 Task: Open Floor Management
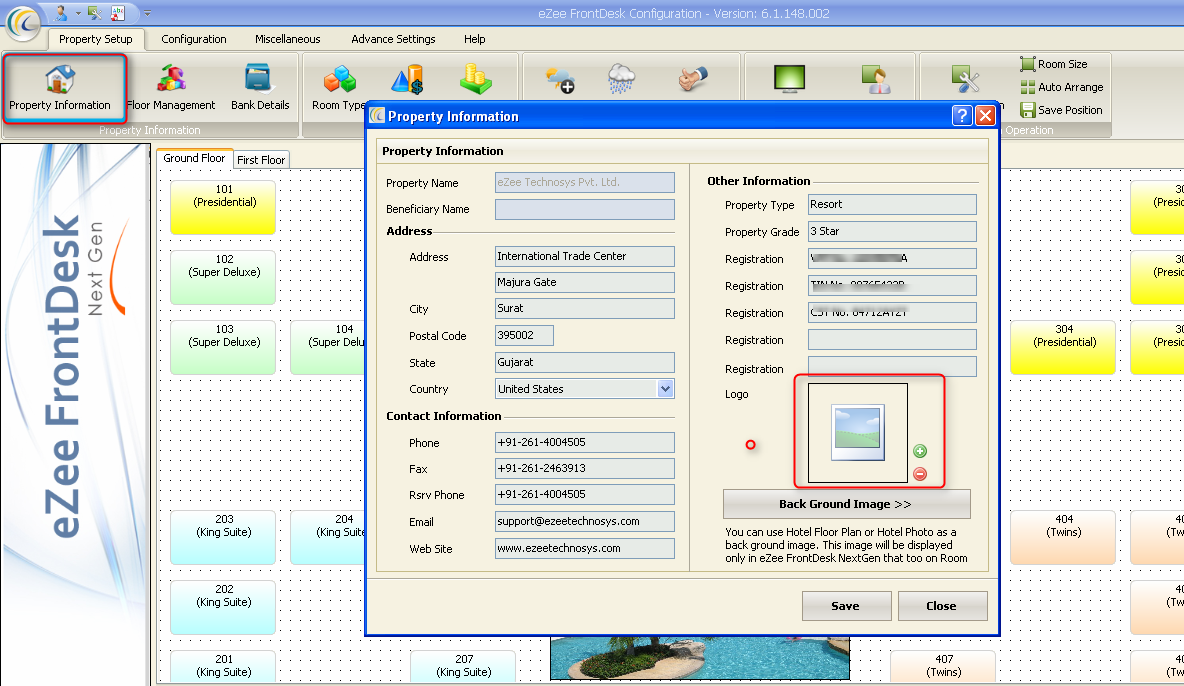pyautogui.click(x=171, y=88)
